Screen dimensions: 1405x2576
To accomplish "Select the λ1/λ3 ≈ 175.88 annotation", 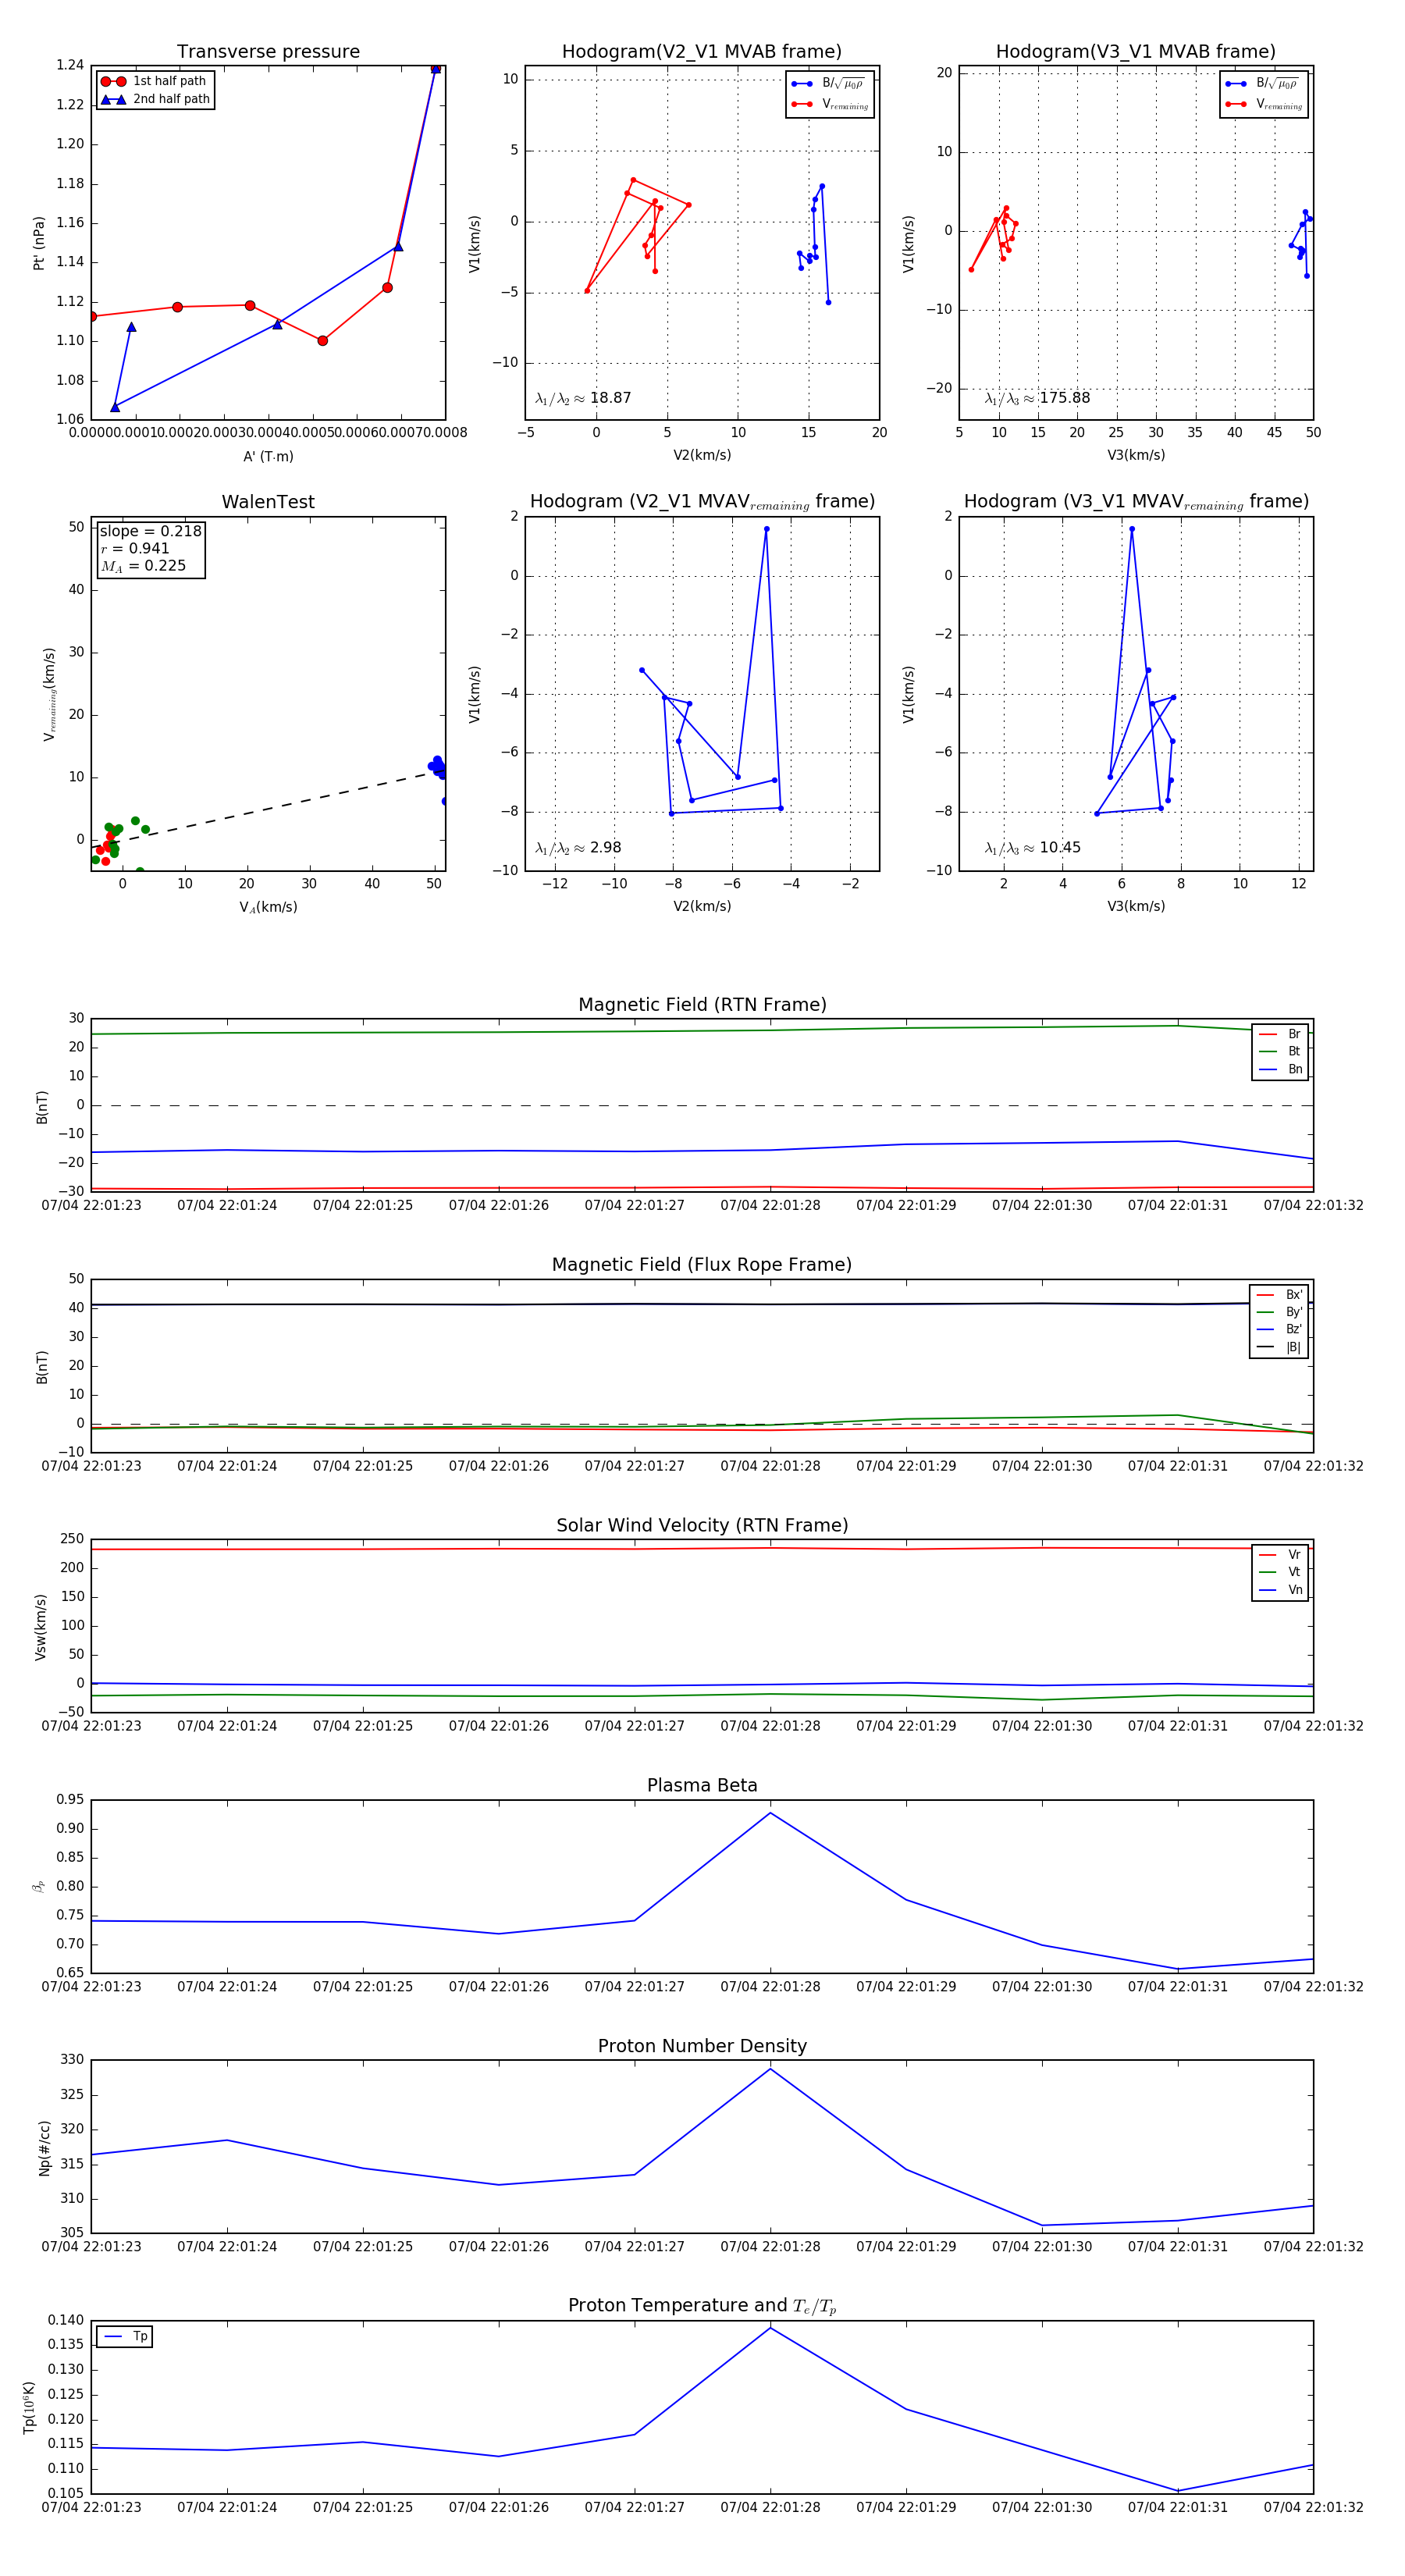I will (x=1037, y=398).
